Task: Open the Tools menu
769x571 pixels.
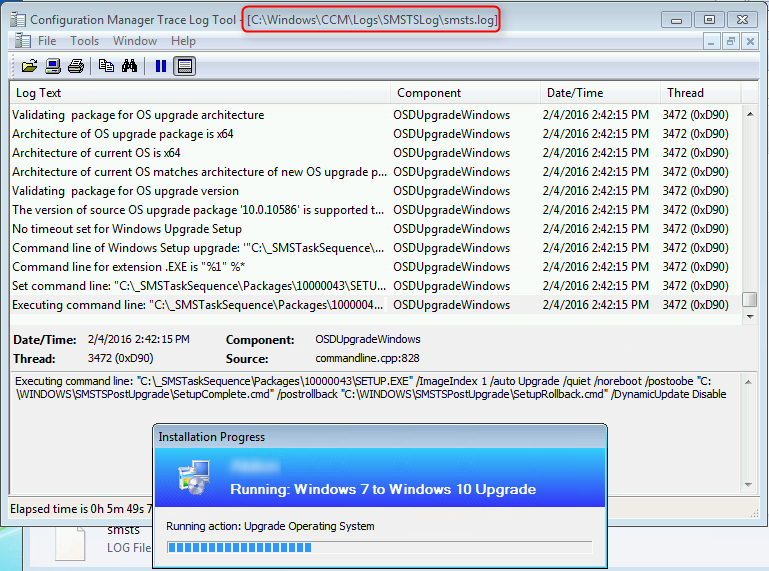Action: [84, 41]
